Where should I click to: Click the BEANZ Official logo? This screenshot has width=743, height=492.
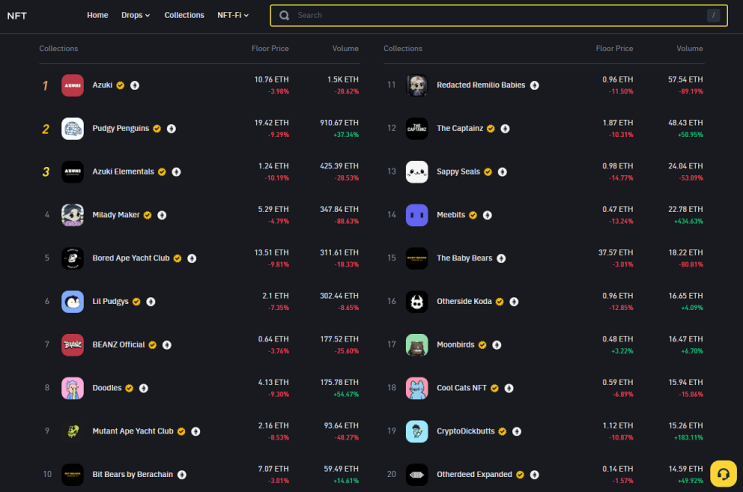pos(72,345)
